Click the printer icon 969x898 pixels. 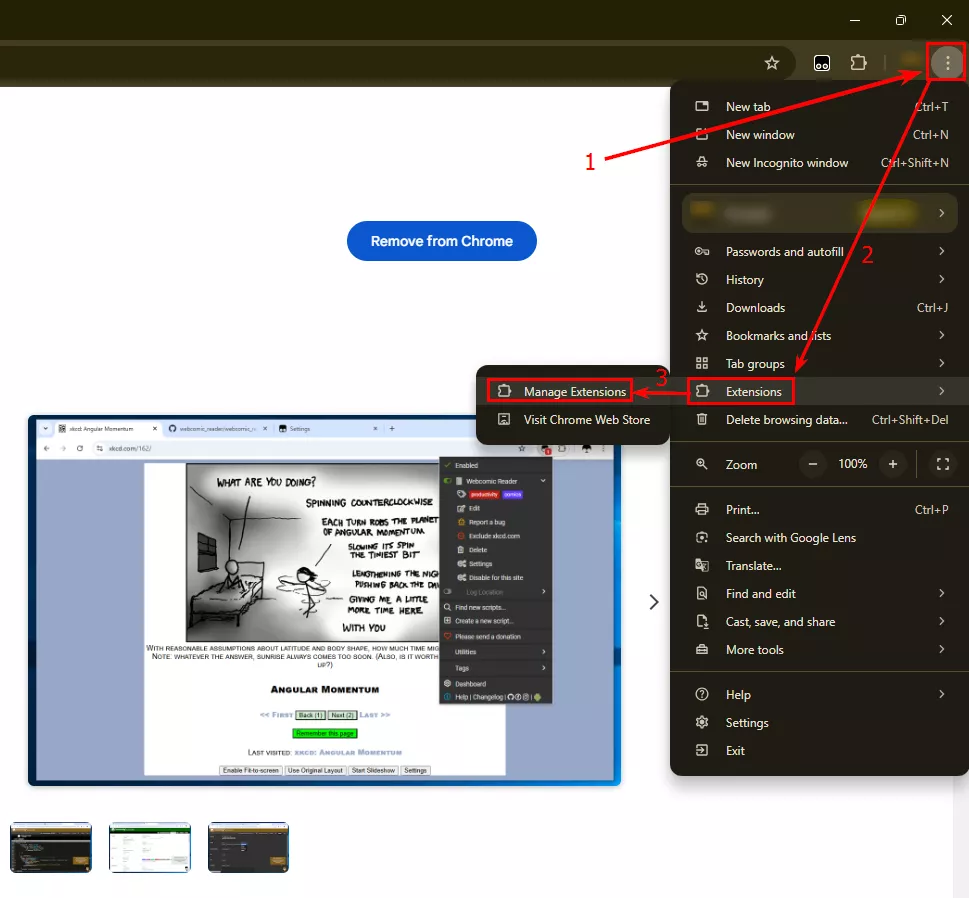coord(701,509)
